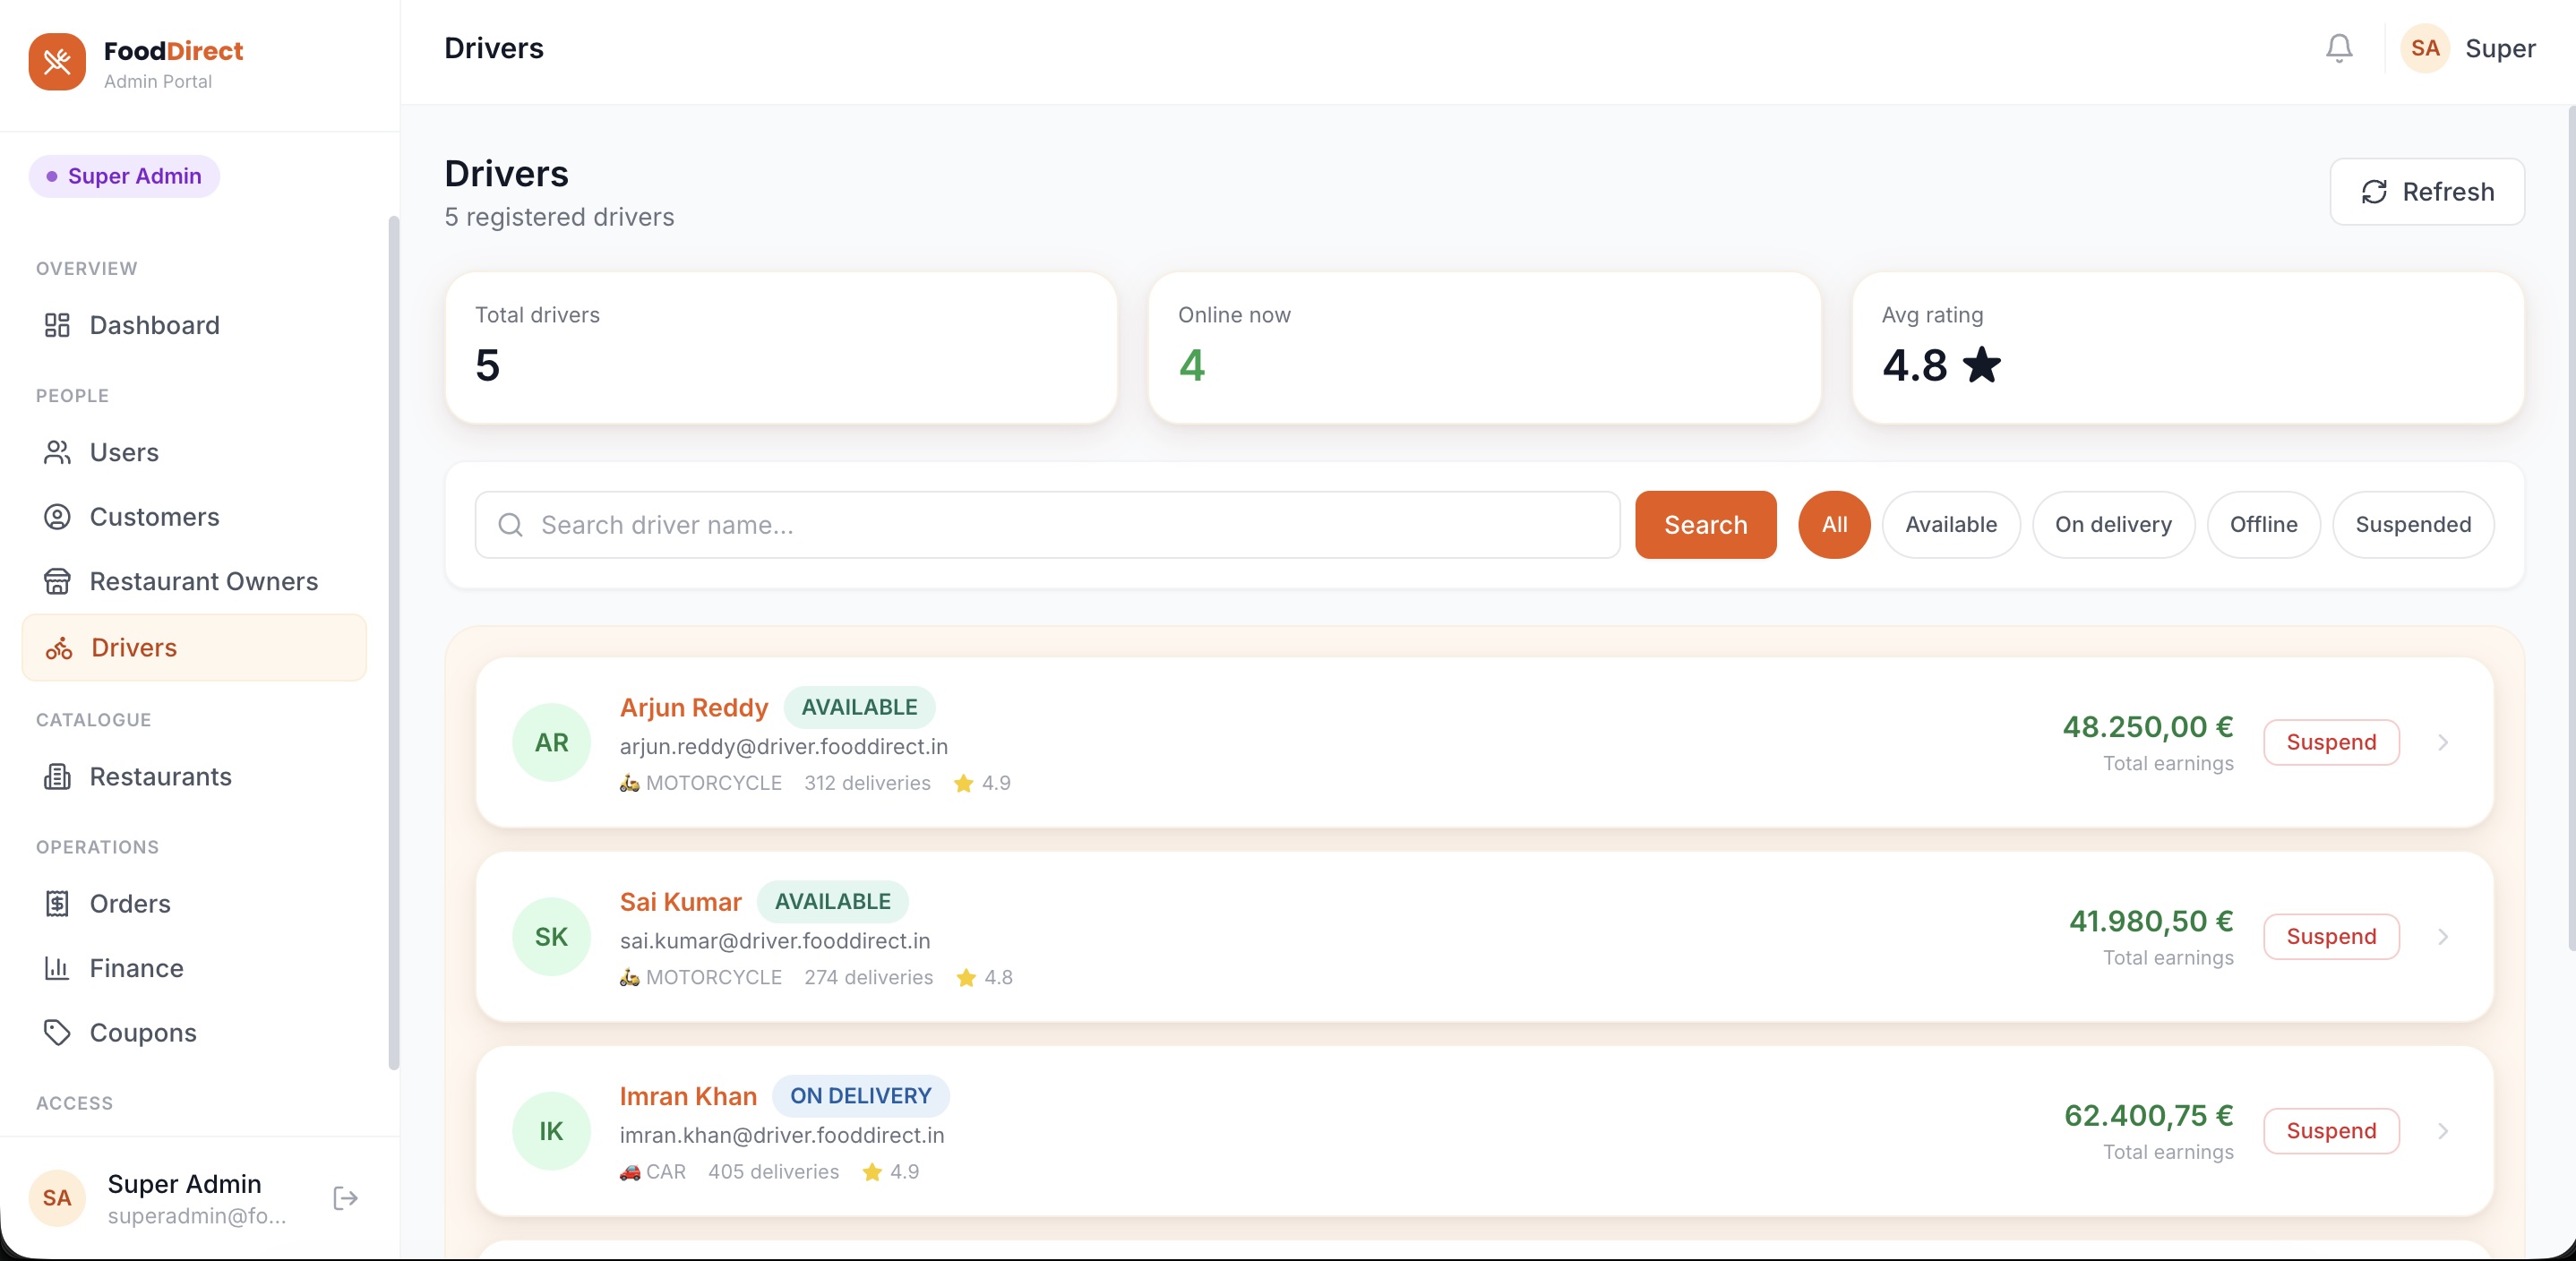The image size is (2576, 1261).
Task: Click Arjun Reddy's rating star icon
Action: tap(963, 783)
